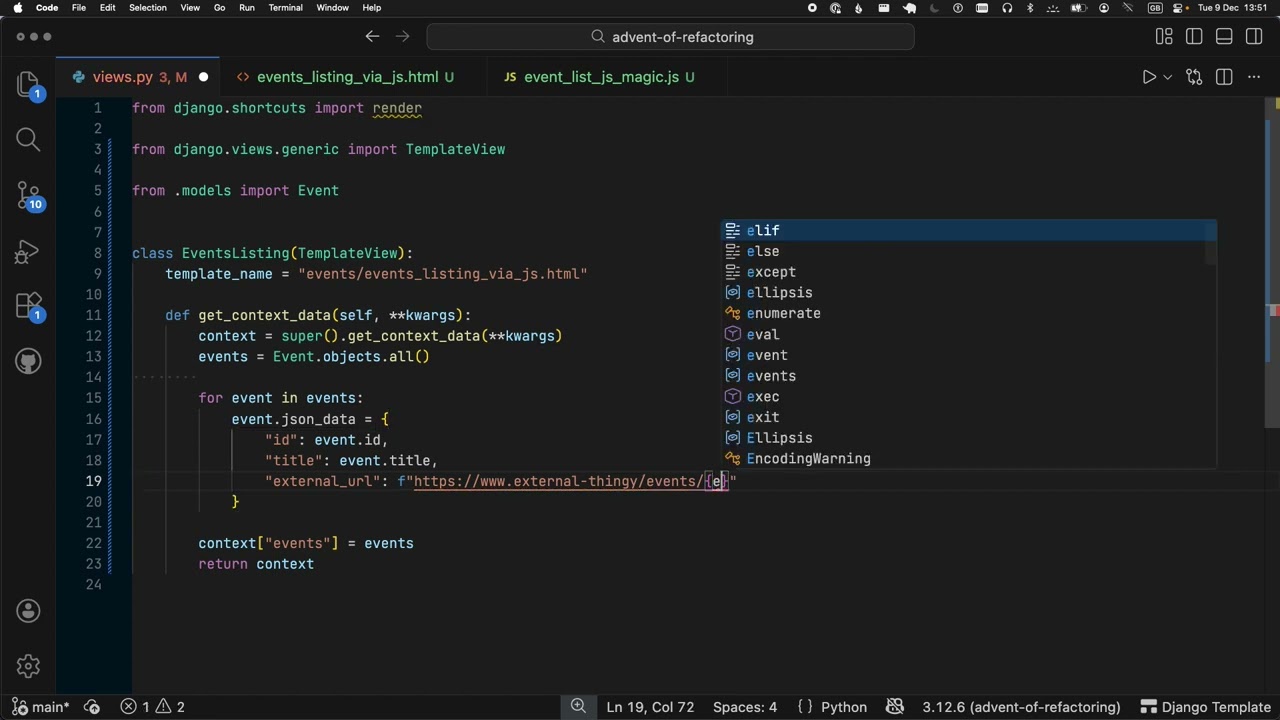Switch to the views.py tab
Viewport: 1280px width, 720px height.
pyautogui.click(x=138, y=77)
